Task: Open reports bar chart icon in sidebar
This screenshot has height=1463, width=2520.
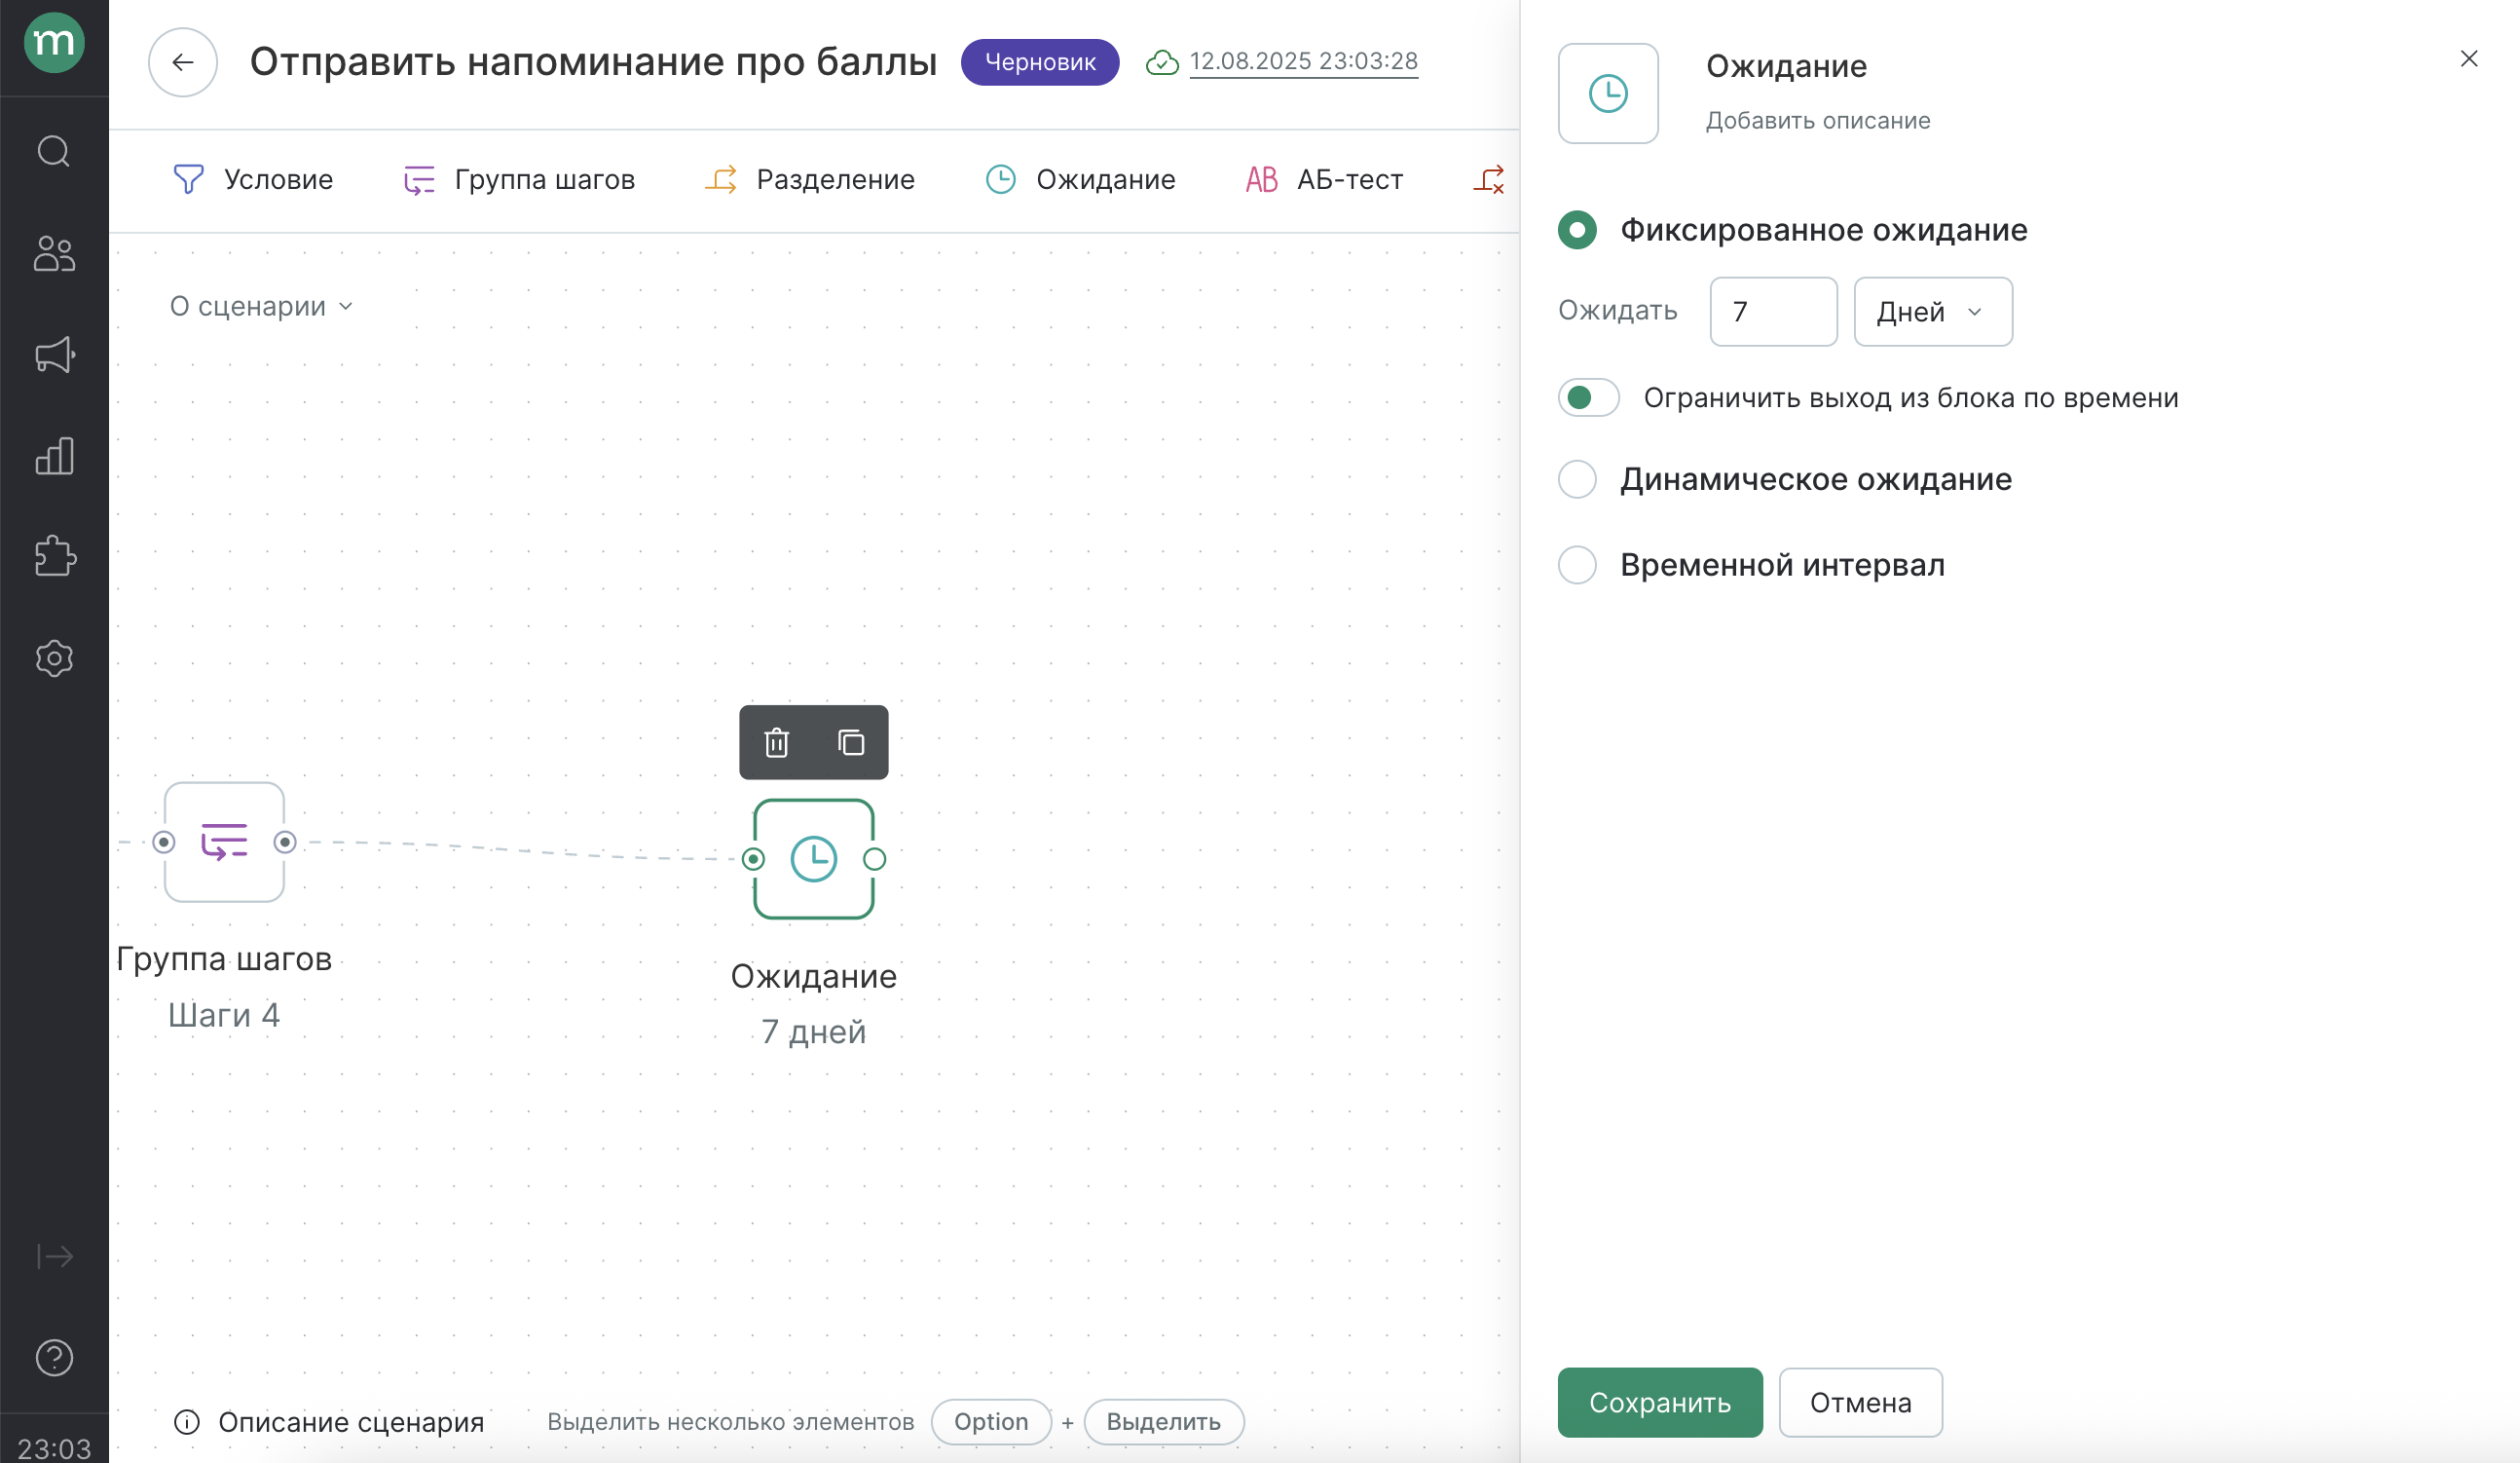Action: tap(54, 456)
